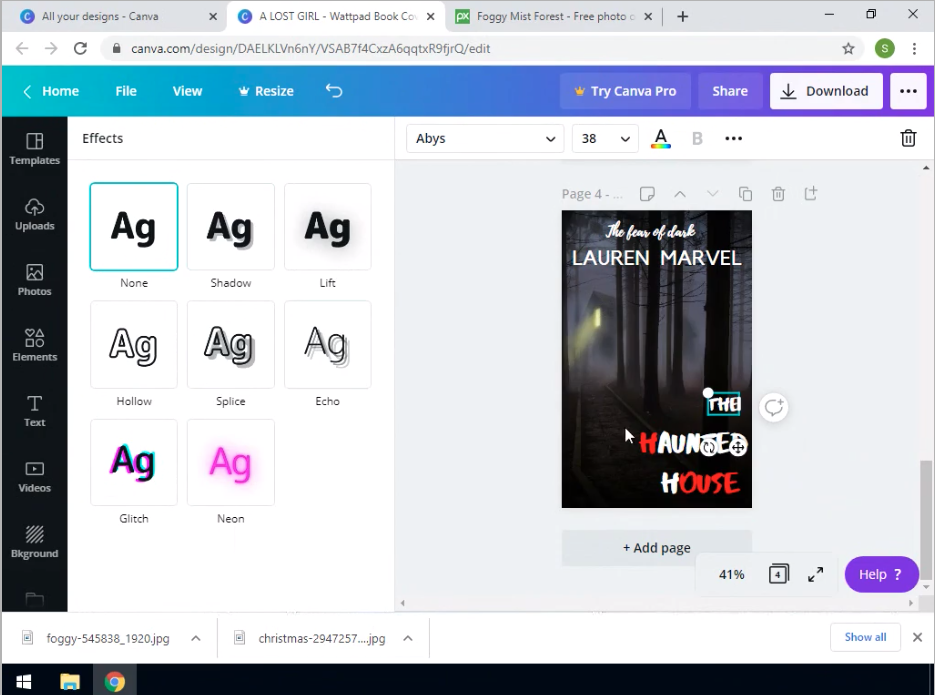Click + Add page button
Image resolution: width=935 pixels, height=695 pixels.
coord(657,548)
